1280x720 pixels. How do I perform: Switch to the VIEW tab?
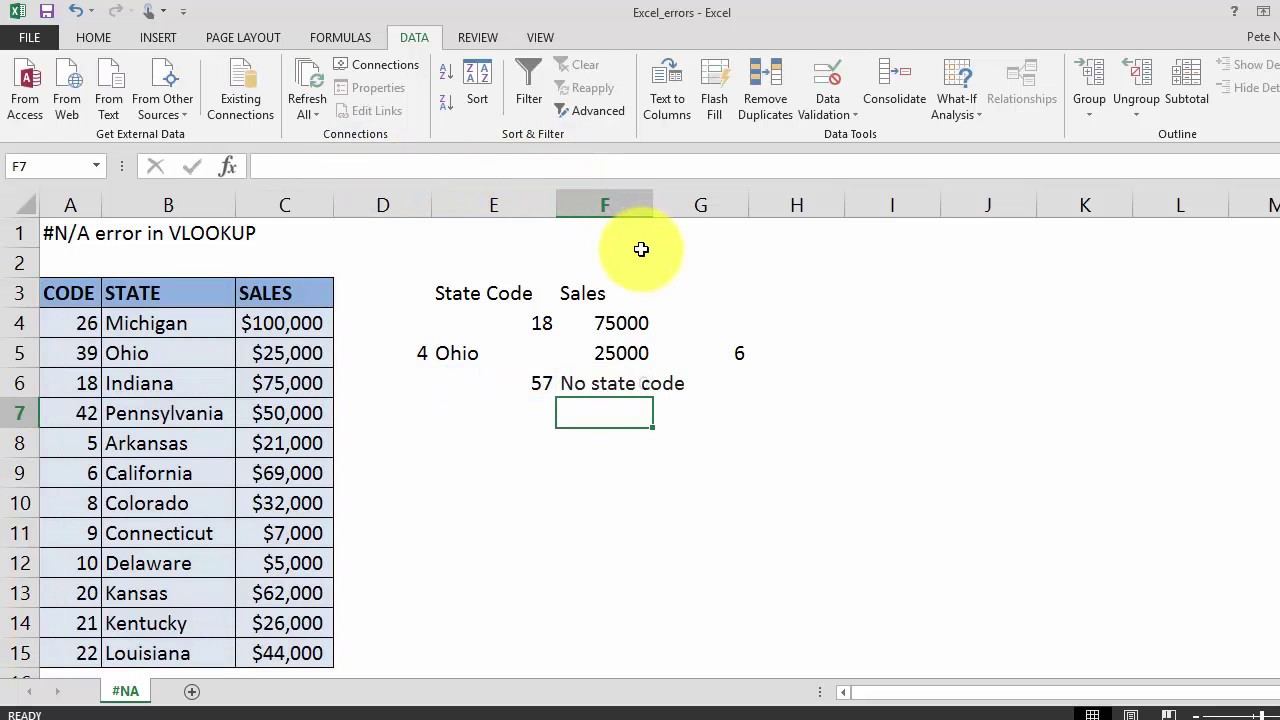540,37
